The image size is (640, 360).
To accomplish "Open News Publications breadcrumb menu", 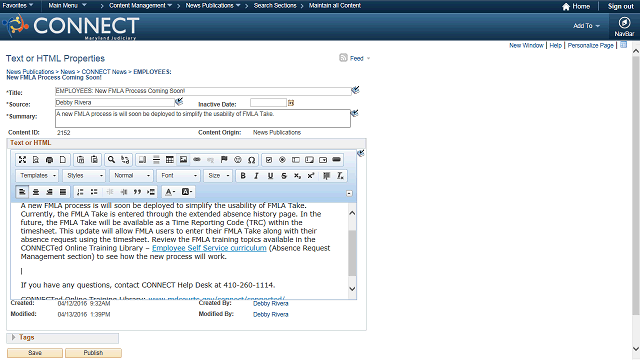I will [213, 6].
